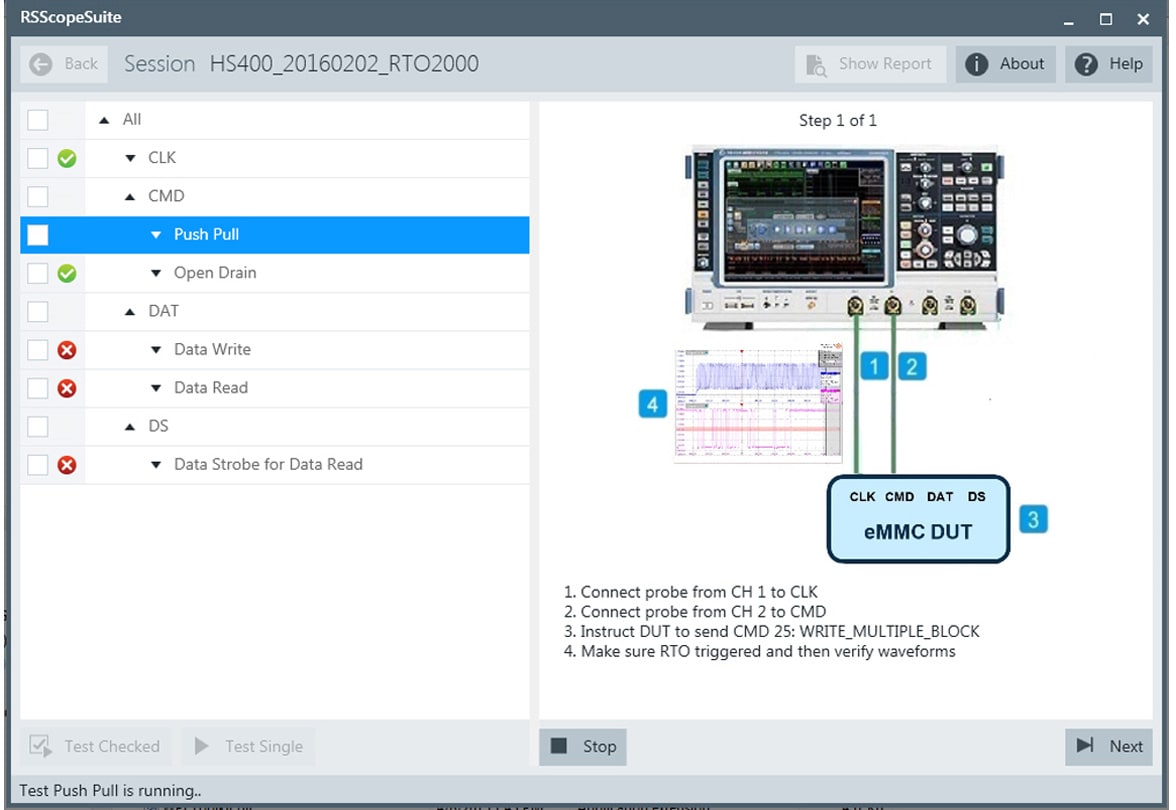
Task: Click the Back arrow icon
Action: click(x=40, y=64)
